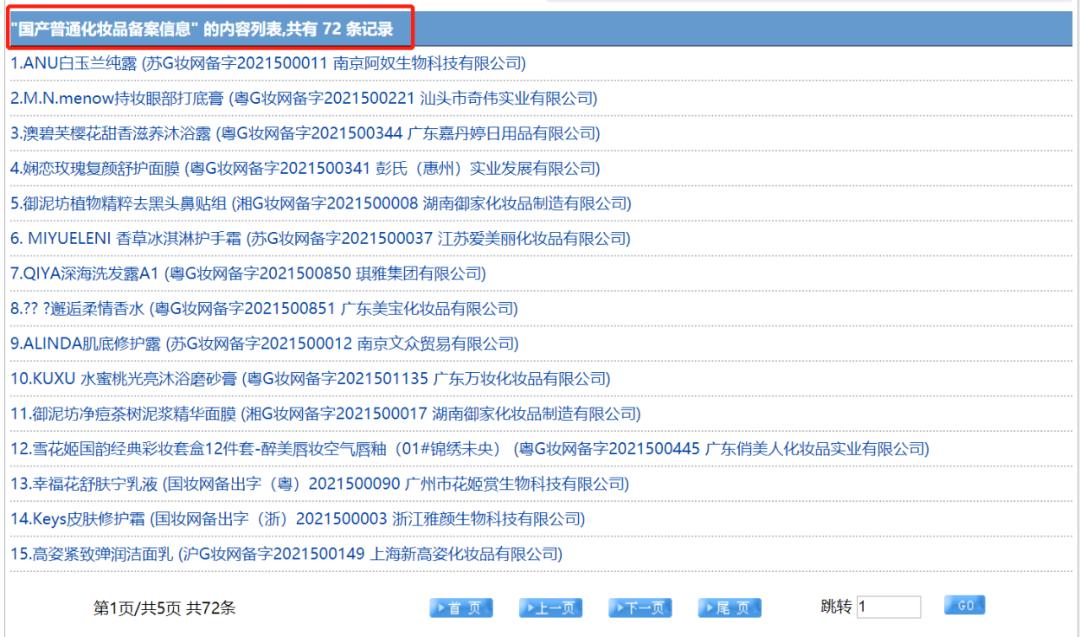Open record 7 QIYA深海洗发露A1

(248, 274)
